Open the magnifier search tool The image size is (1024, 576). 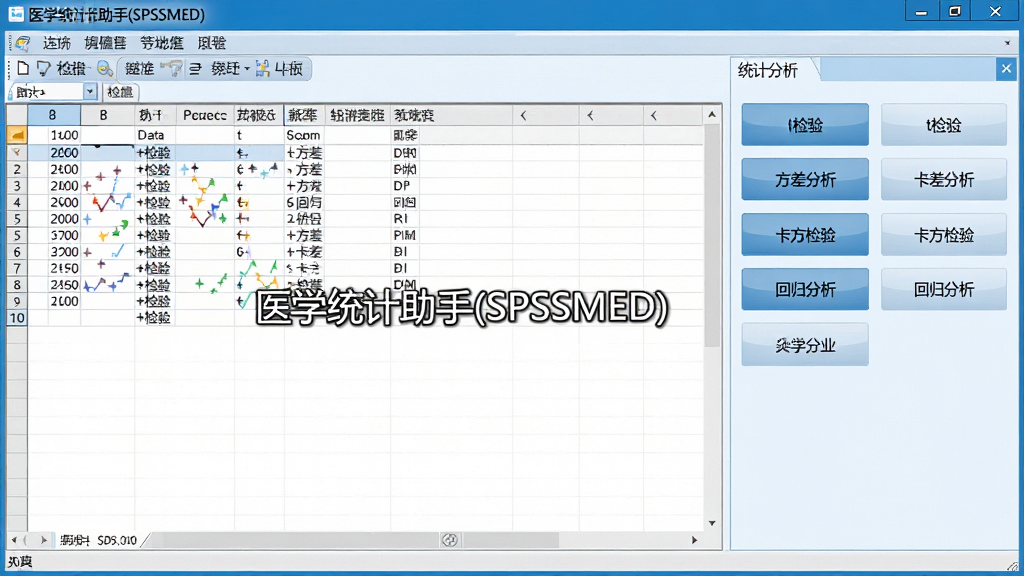tap(104, 69)
